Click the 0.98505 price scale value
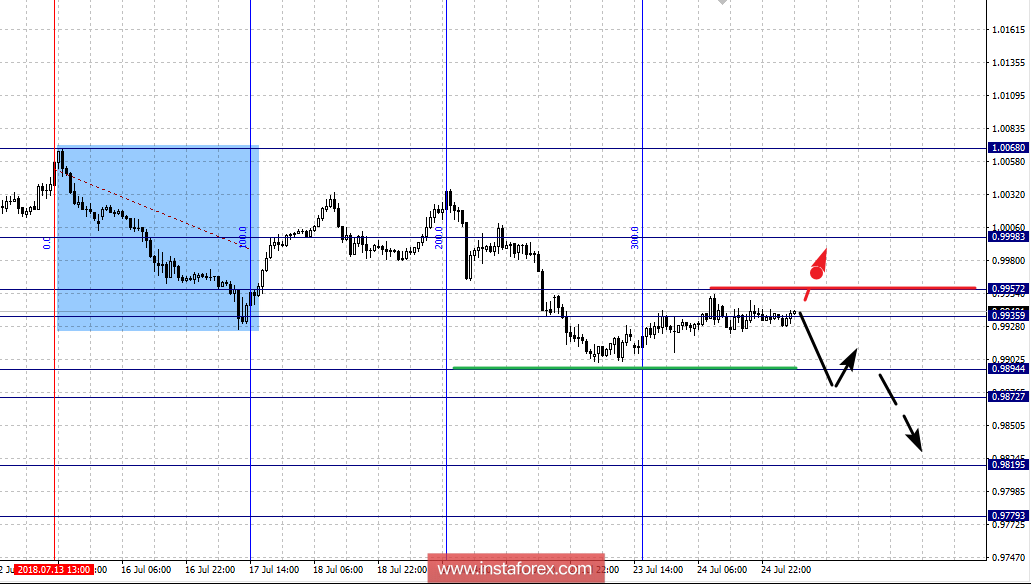Viewport: 1031px width, 584px height. pos(1009,426)
